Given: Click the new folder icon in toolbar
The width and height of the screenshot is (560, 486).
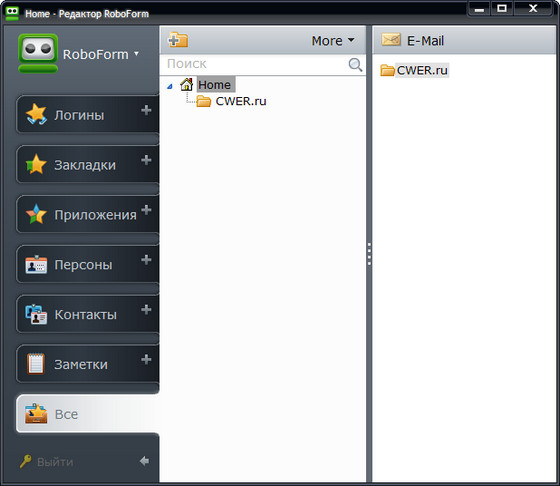Looking at the screenshot, I should point(178,40).
